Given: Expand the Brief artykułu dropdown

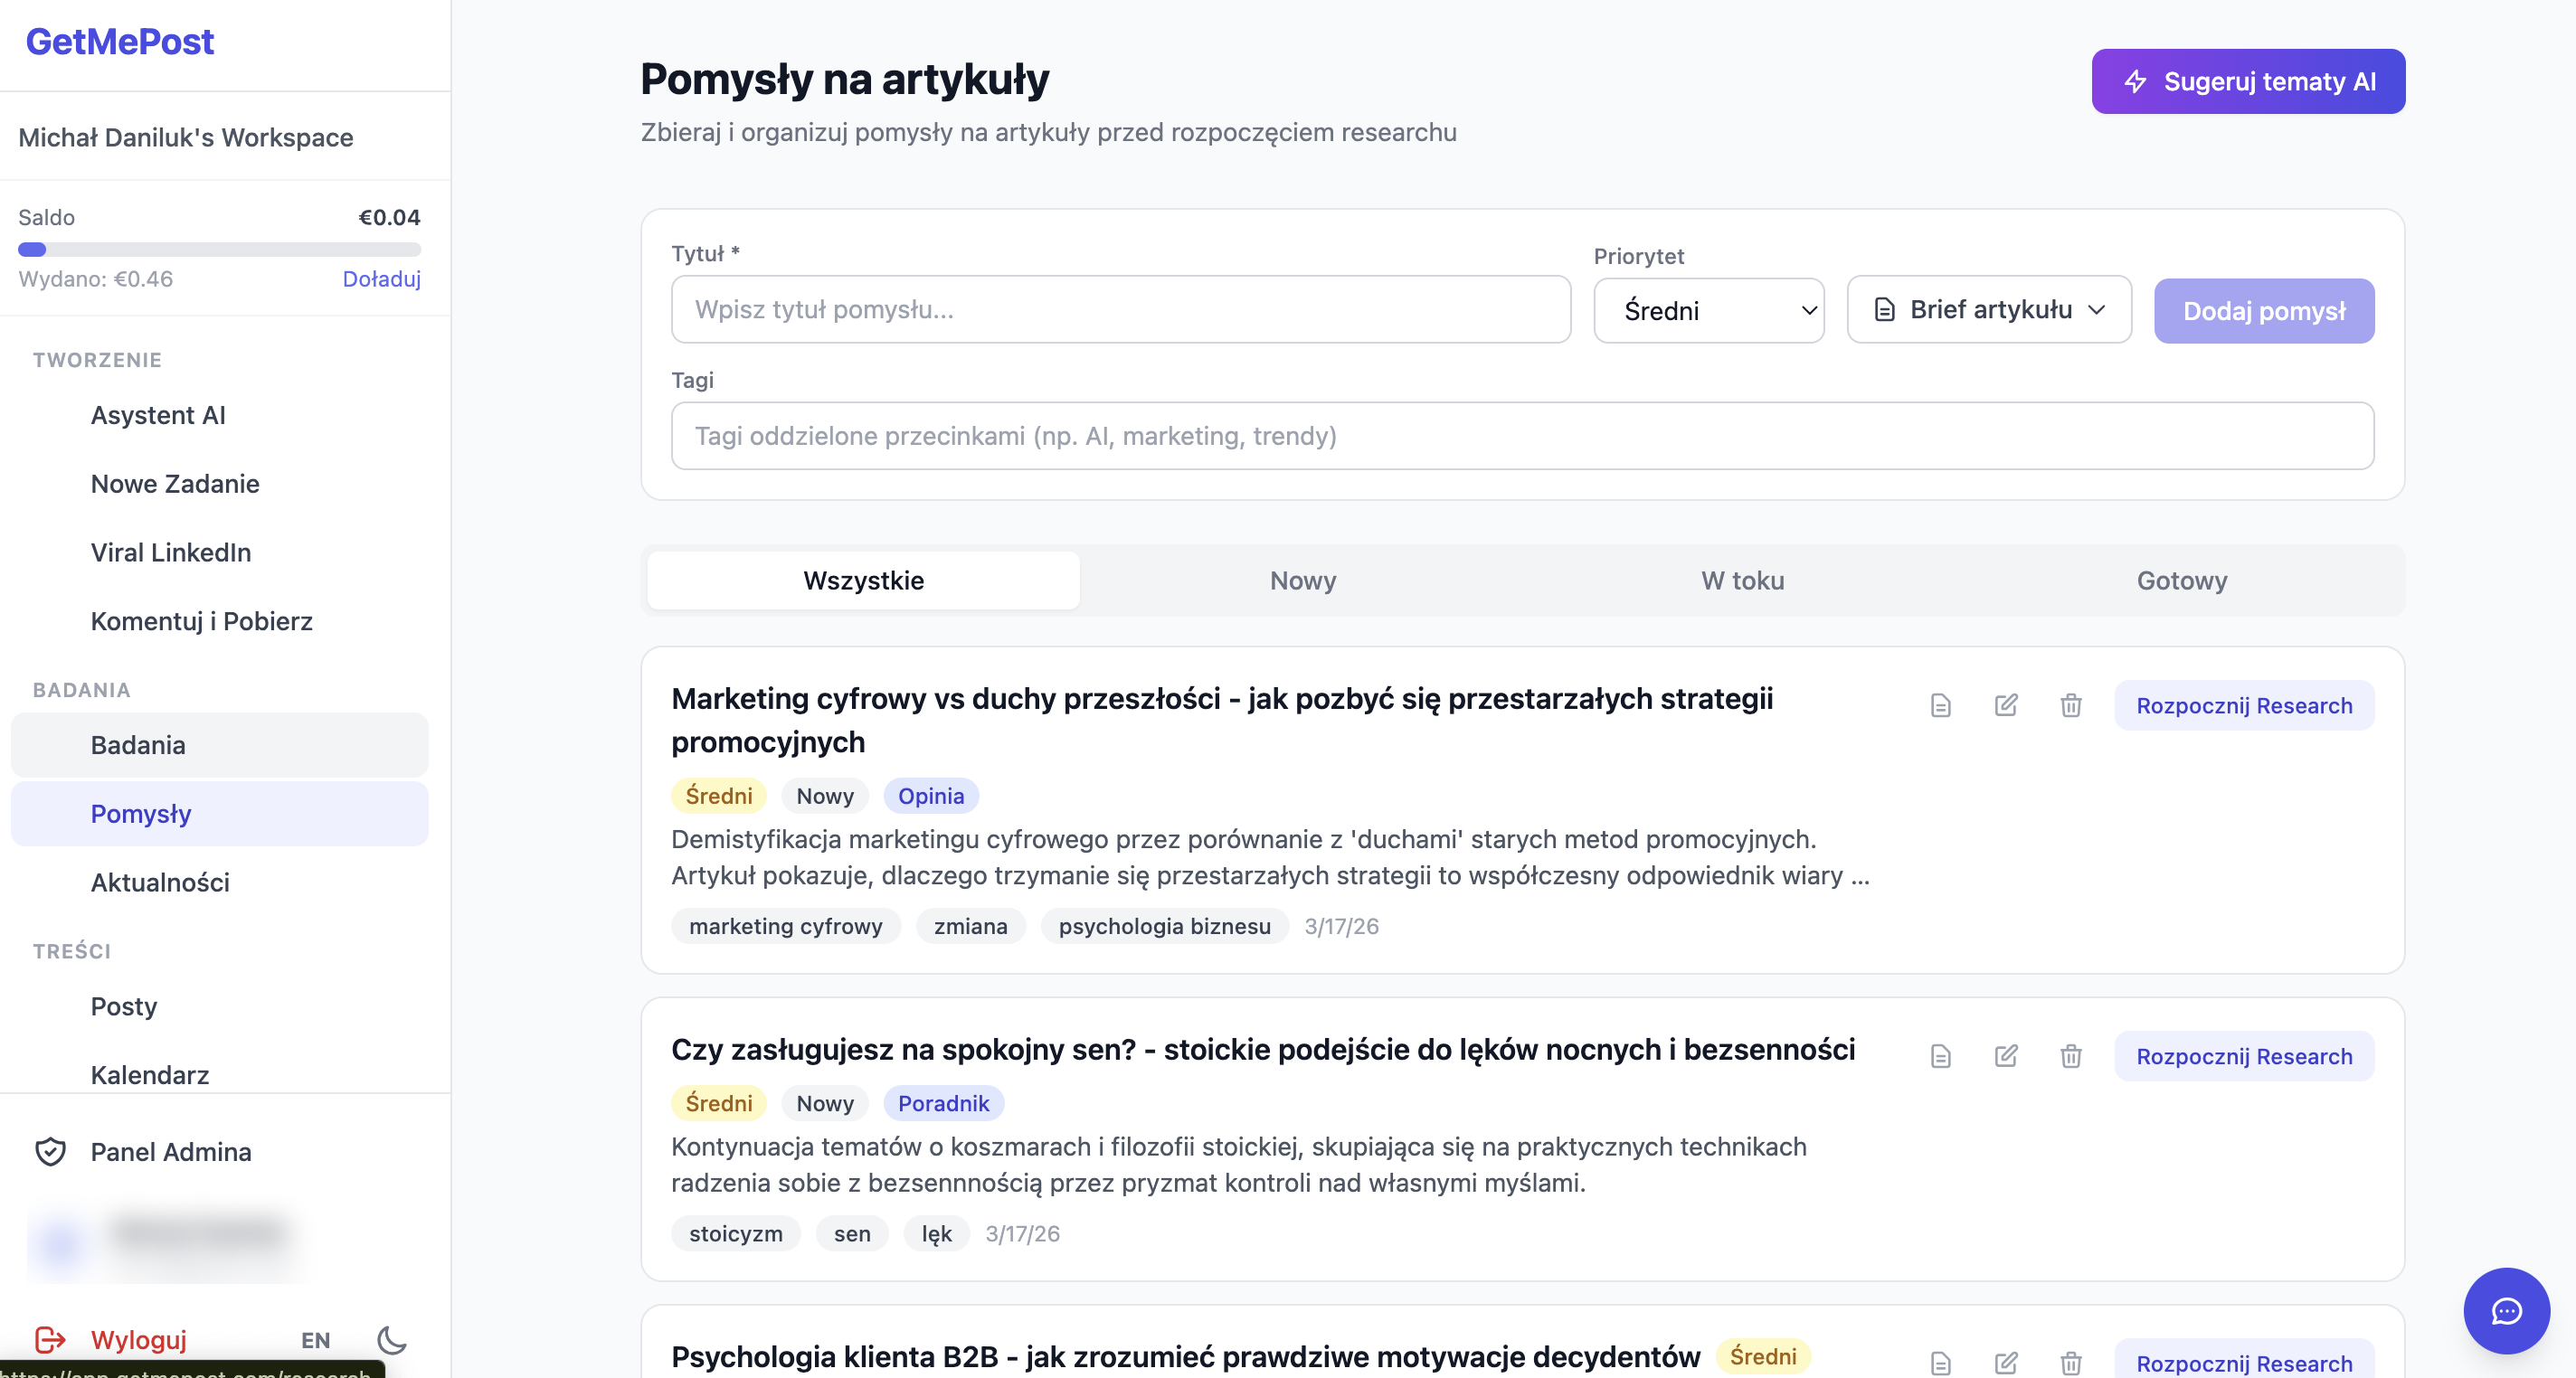Looking at the screenshot, I should click(x=1988, y=310).
